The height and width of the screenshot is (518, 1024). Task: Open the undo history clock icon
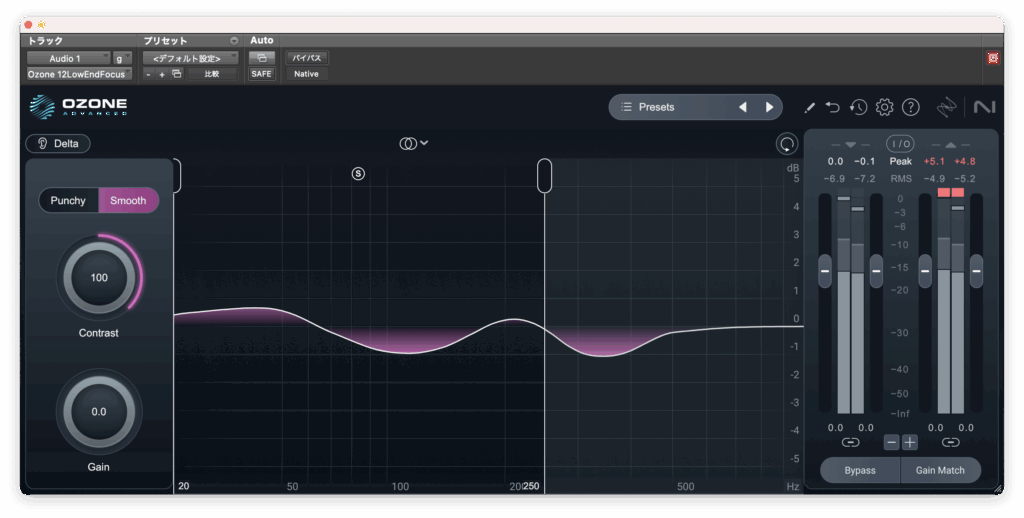858,107
